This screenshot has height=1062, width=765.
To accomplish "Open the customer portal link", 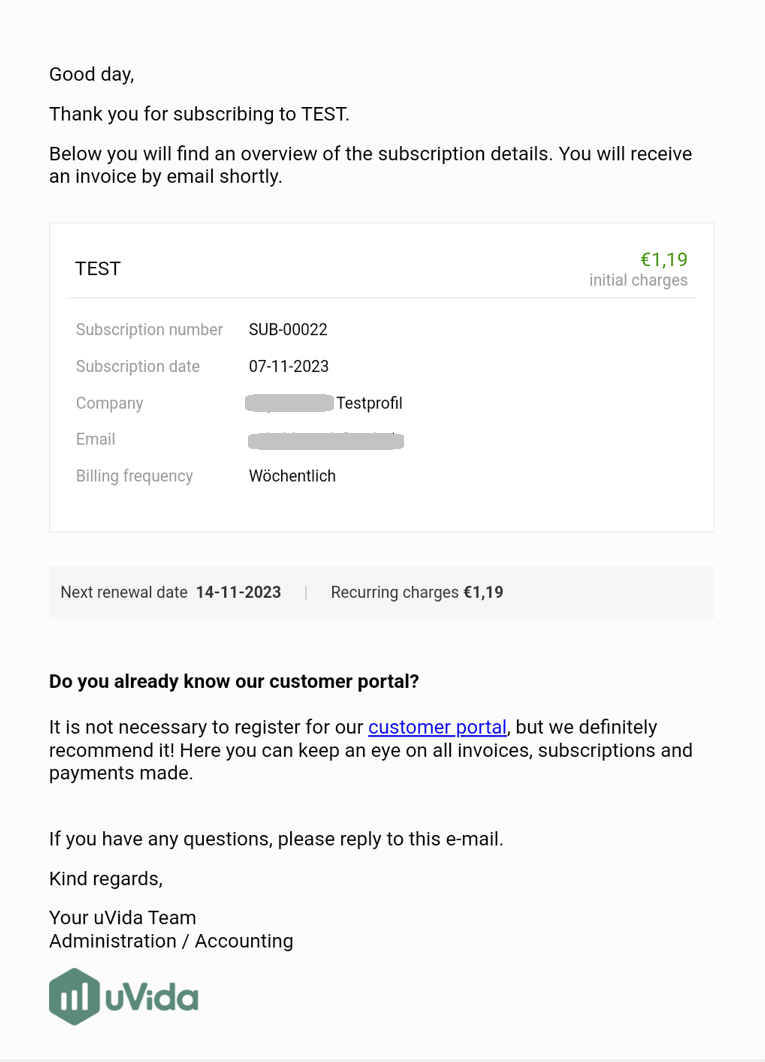I will tap(437, 727).
